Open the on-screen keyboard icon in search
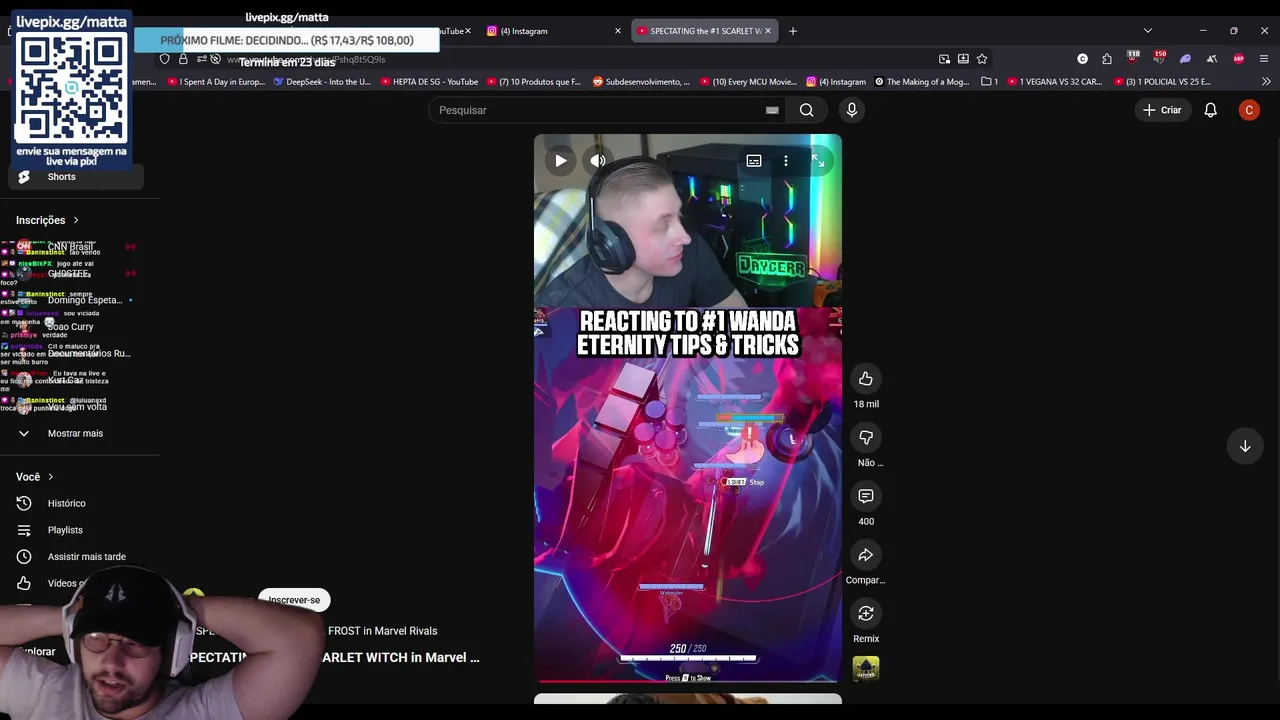Image resolution: width=1280 pixels, height=720 pixels. coord(772,110)
